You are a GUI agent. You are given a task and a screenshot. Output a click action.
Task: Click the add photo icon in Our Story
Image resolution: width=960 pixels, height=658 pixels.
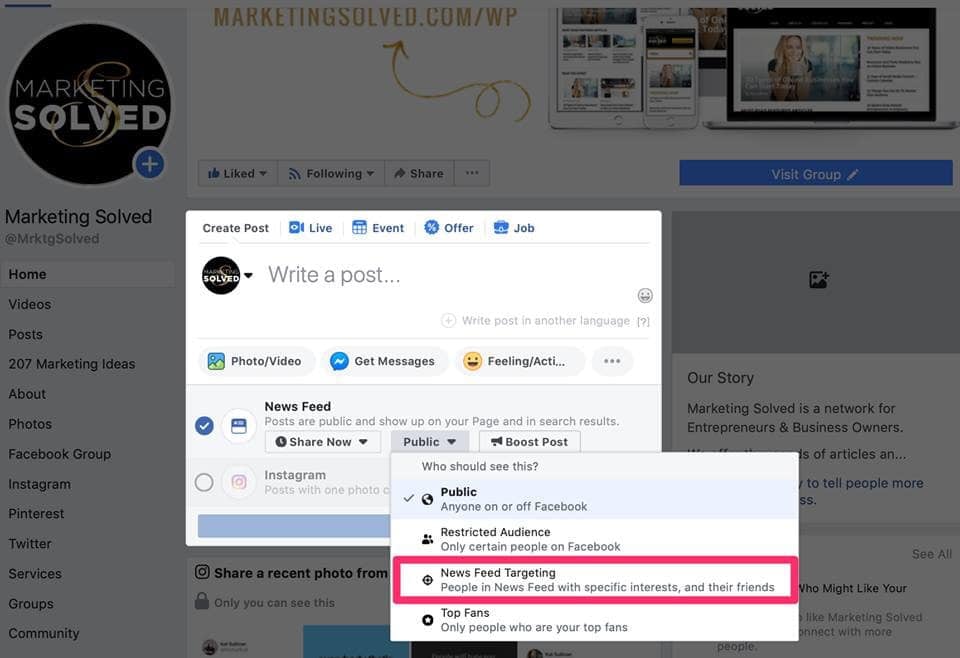click(819, 280)
